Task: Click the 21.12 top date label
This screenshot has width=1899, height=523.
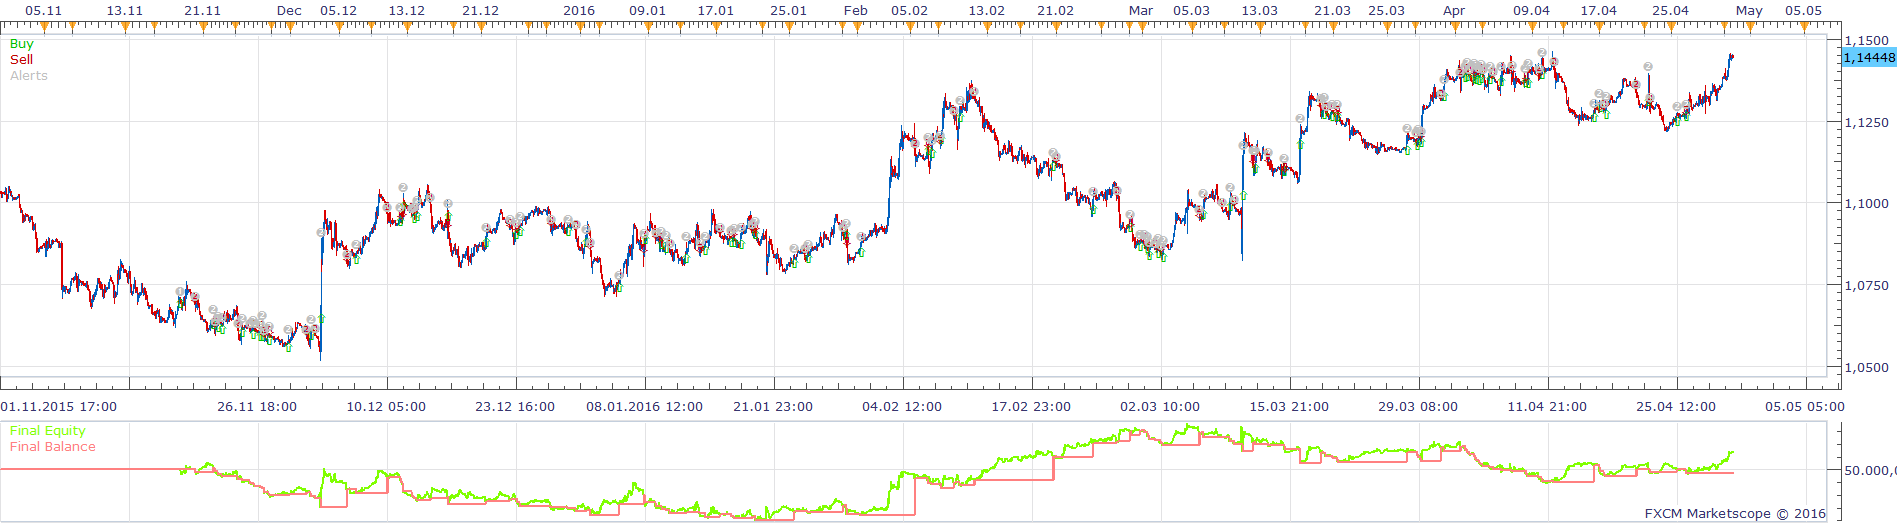Action: point(480,11)
